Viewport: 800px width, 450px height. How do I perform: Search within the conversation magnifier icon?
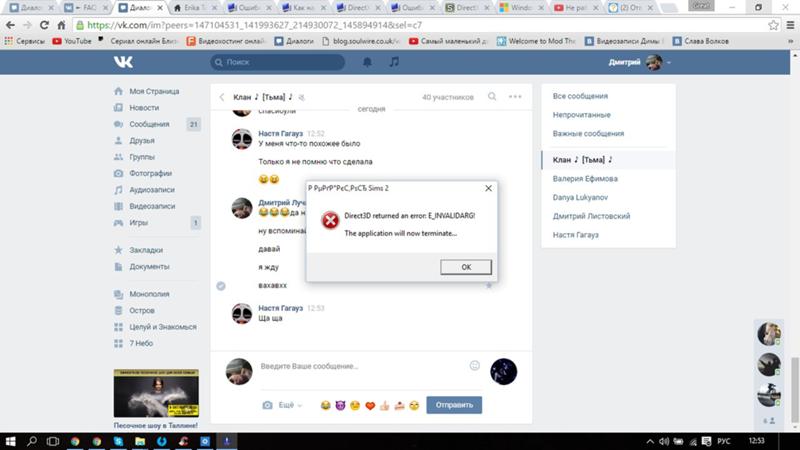(x=492, y=96)
